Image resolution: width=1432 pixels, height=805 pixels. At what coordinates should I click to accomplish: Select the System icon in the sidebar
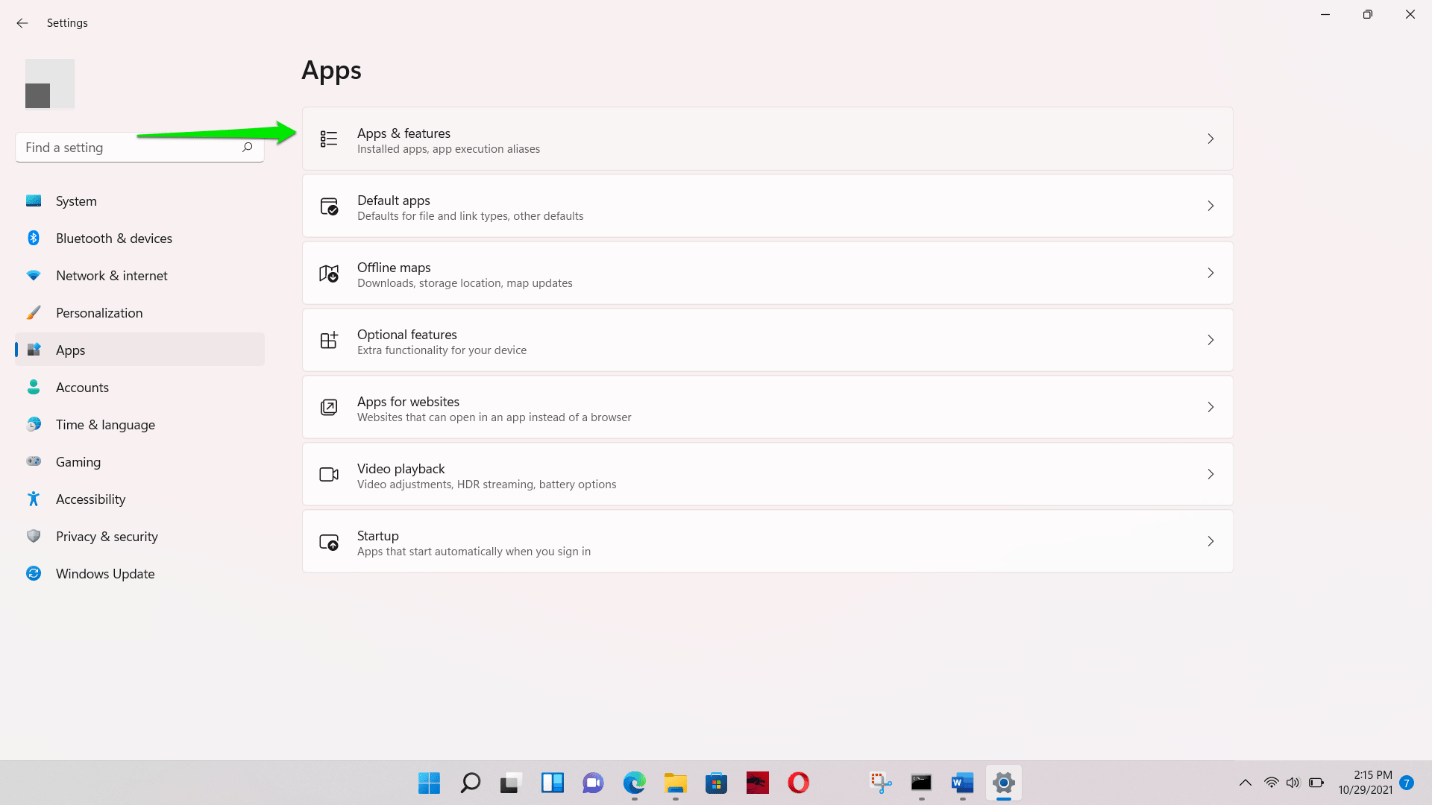point(32,201)
